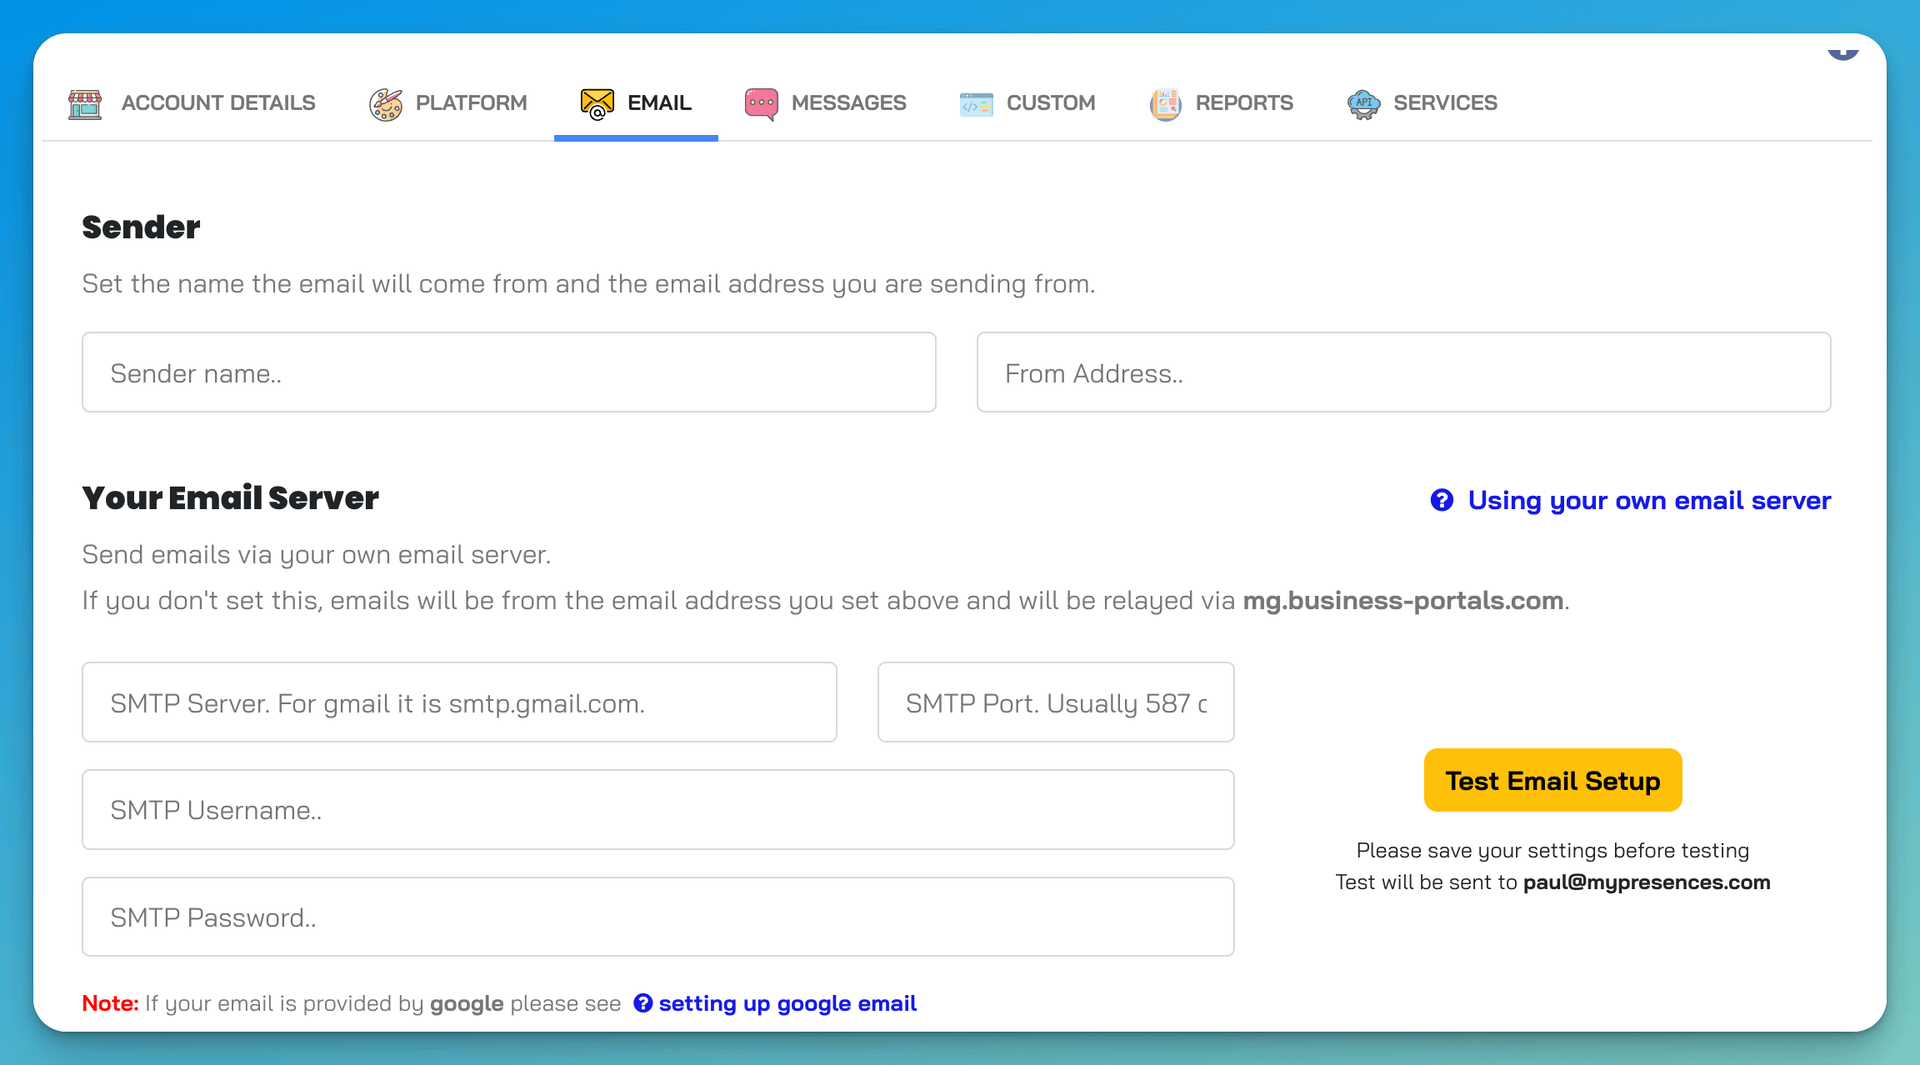Click help icon beside setting up google email
Viewport: 1920px width, 1065px height.
coord(643,1003)
